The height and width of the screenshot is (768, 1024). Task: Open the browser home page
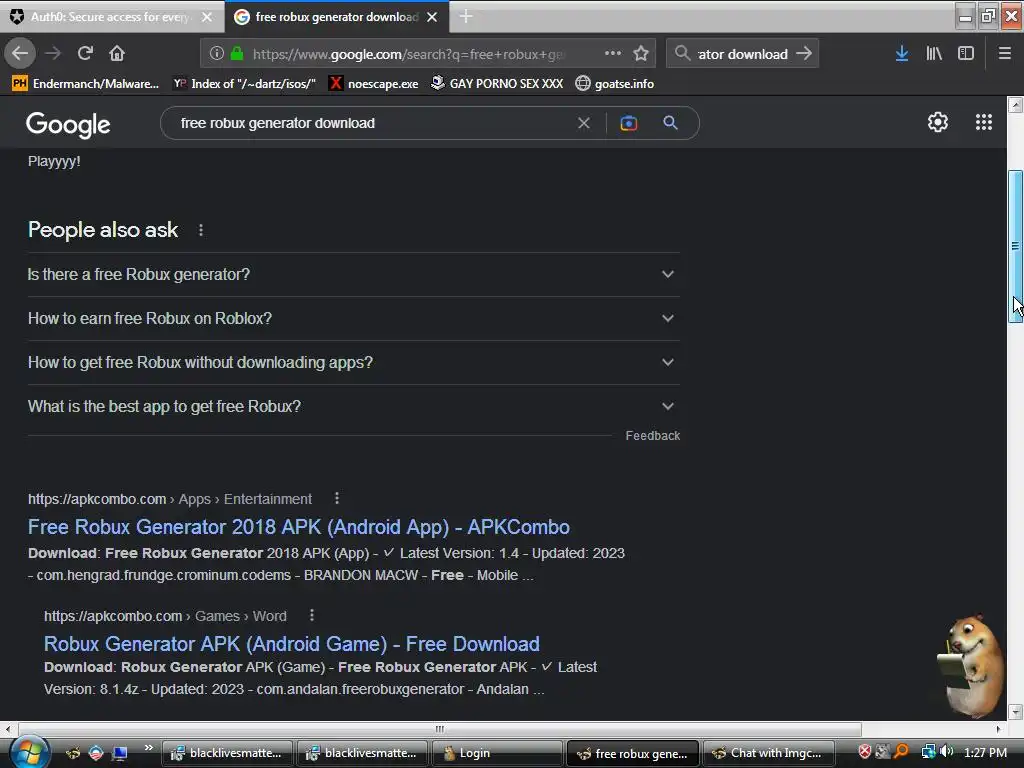coord(117,53)
